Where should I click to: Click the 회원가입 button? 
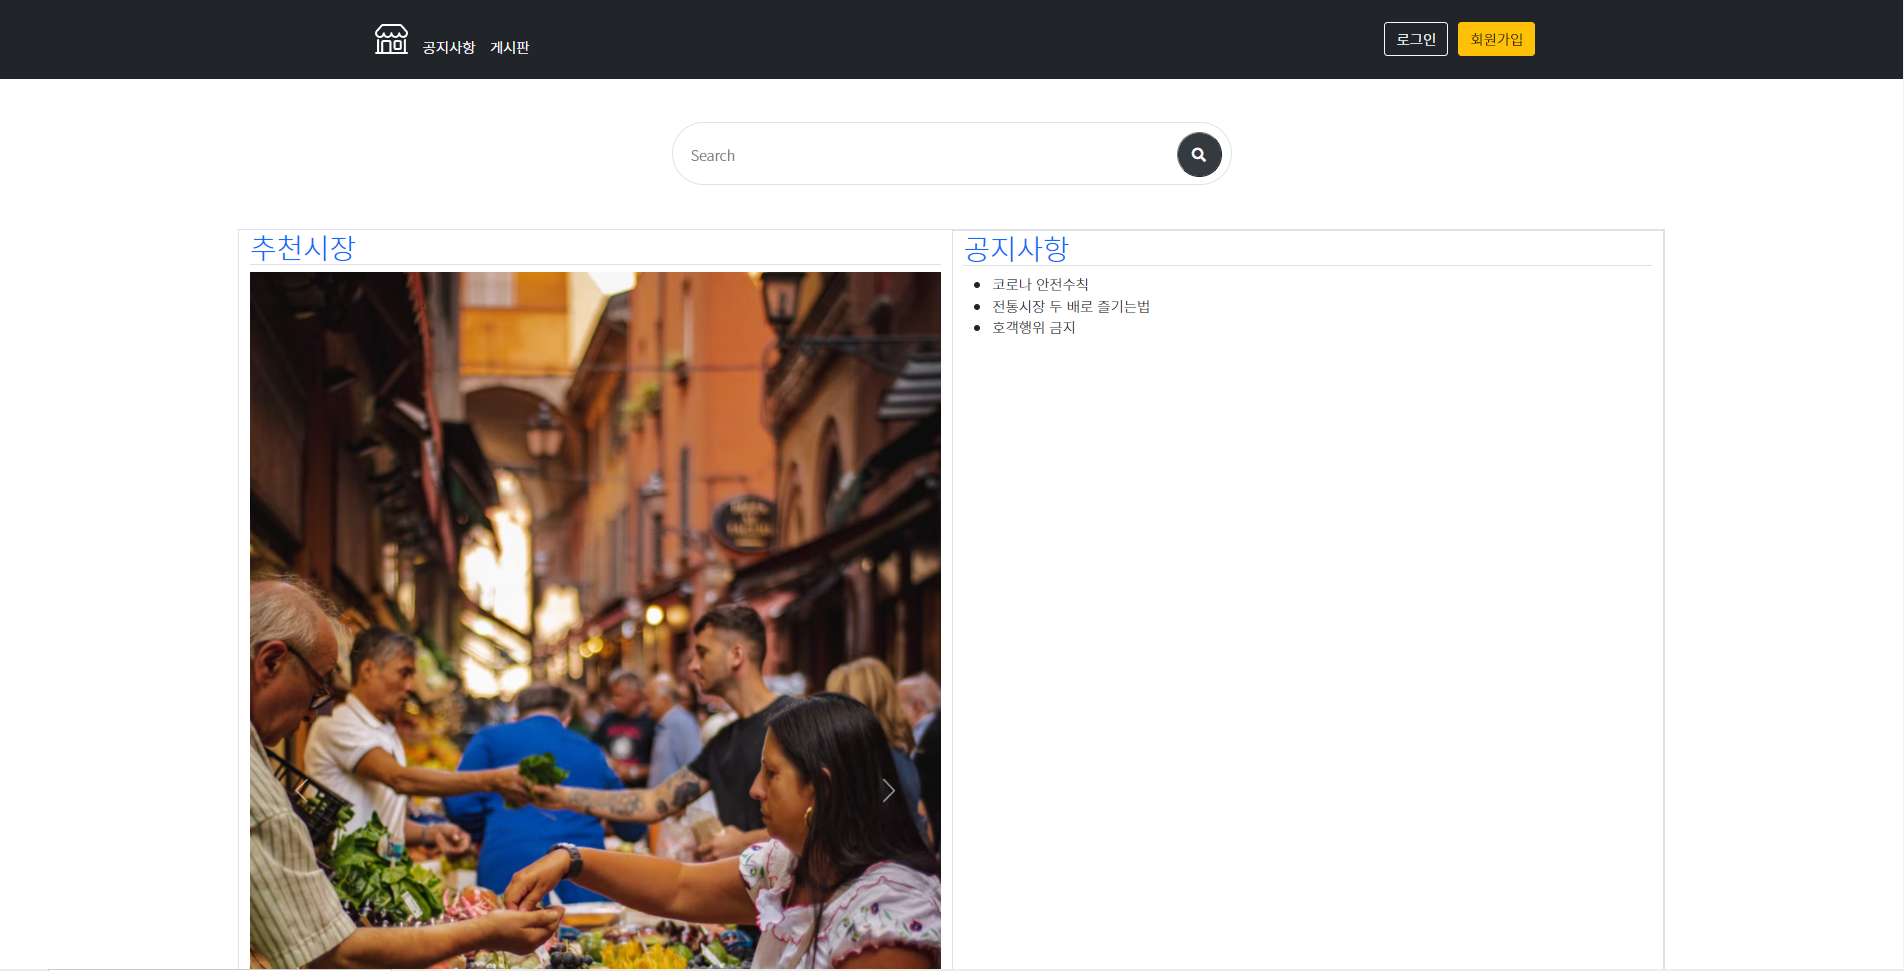tap(1496, 39)
